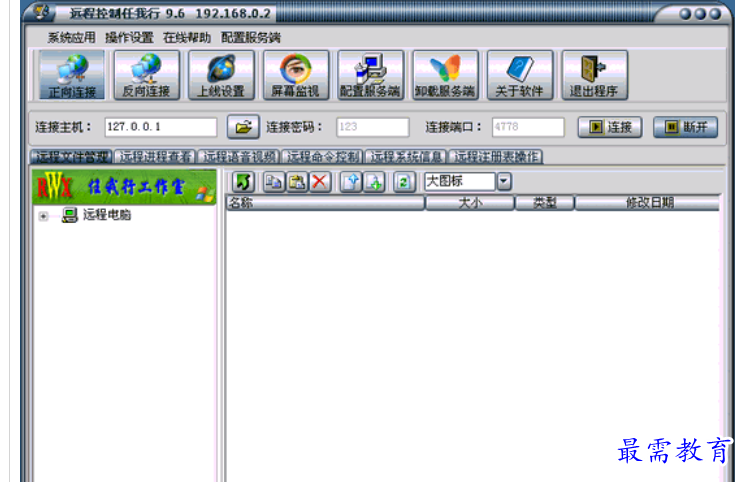Sort by the 类型 column header
The image size is (739, 482).
[545, 203]
